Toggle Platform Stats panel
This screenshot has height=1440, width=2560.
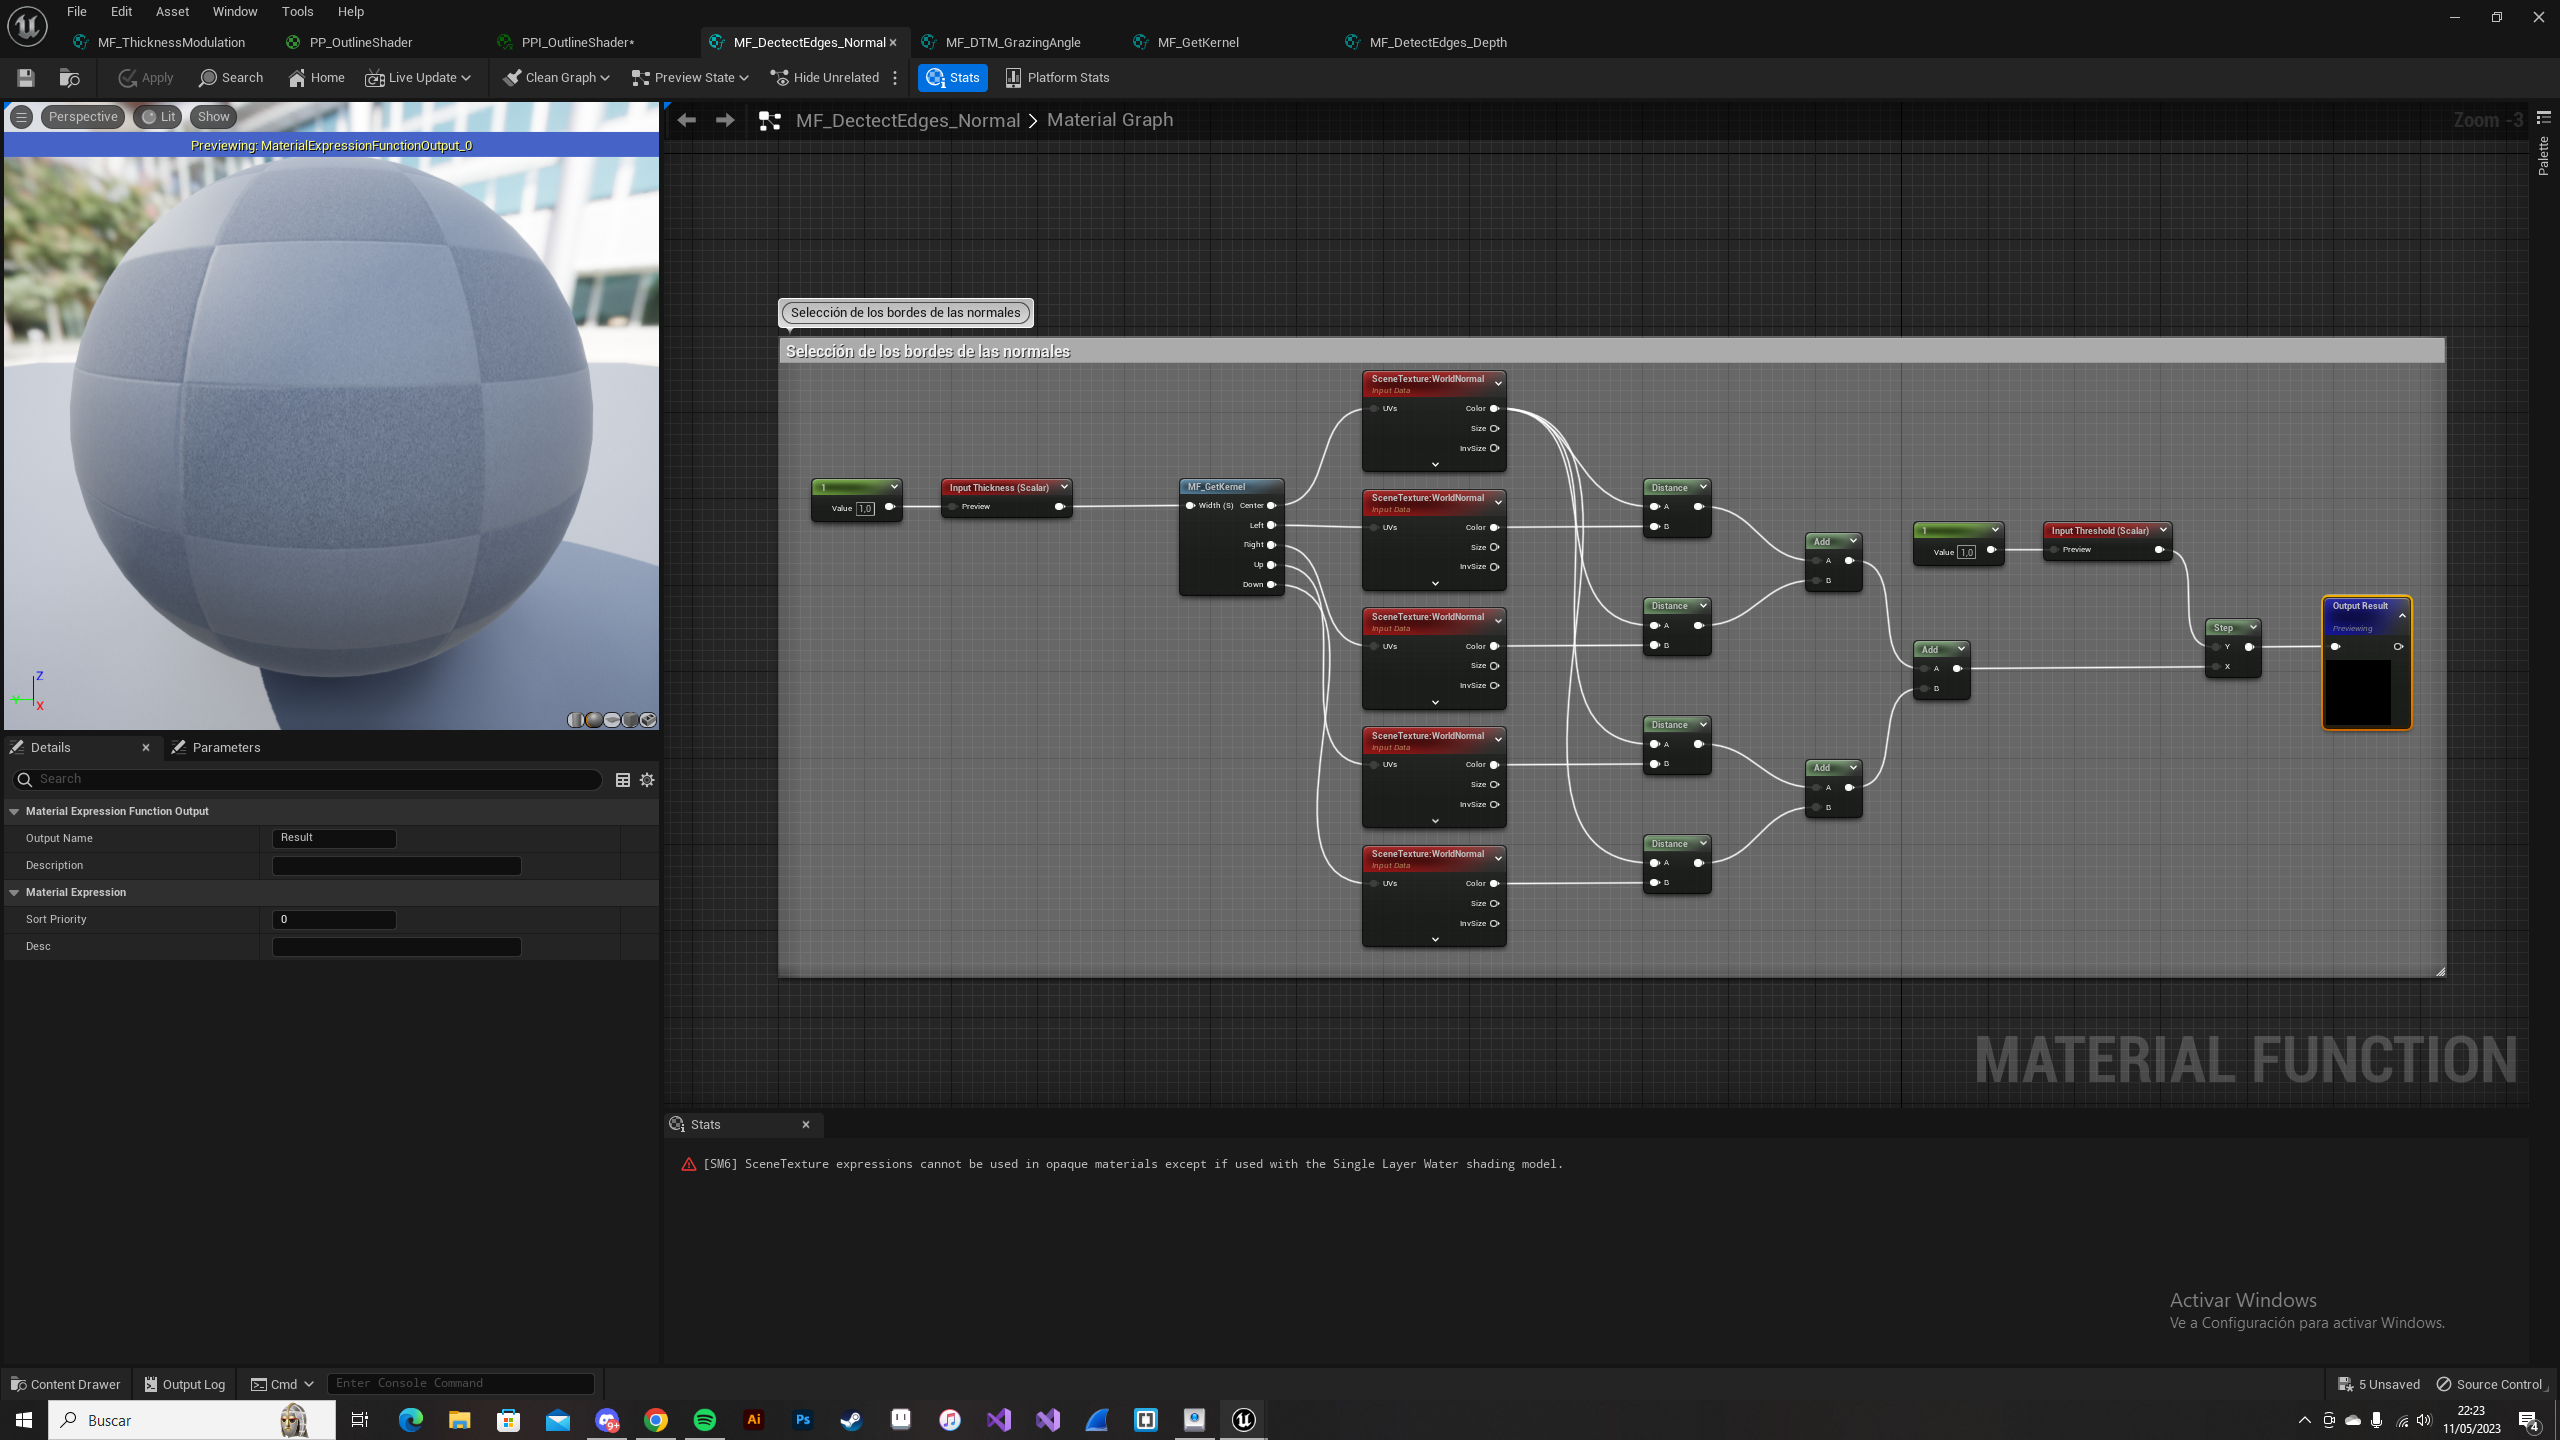point(1057,78)
